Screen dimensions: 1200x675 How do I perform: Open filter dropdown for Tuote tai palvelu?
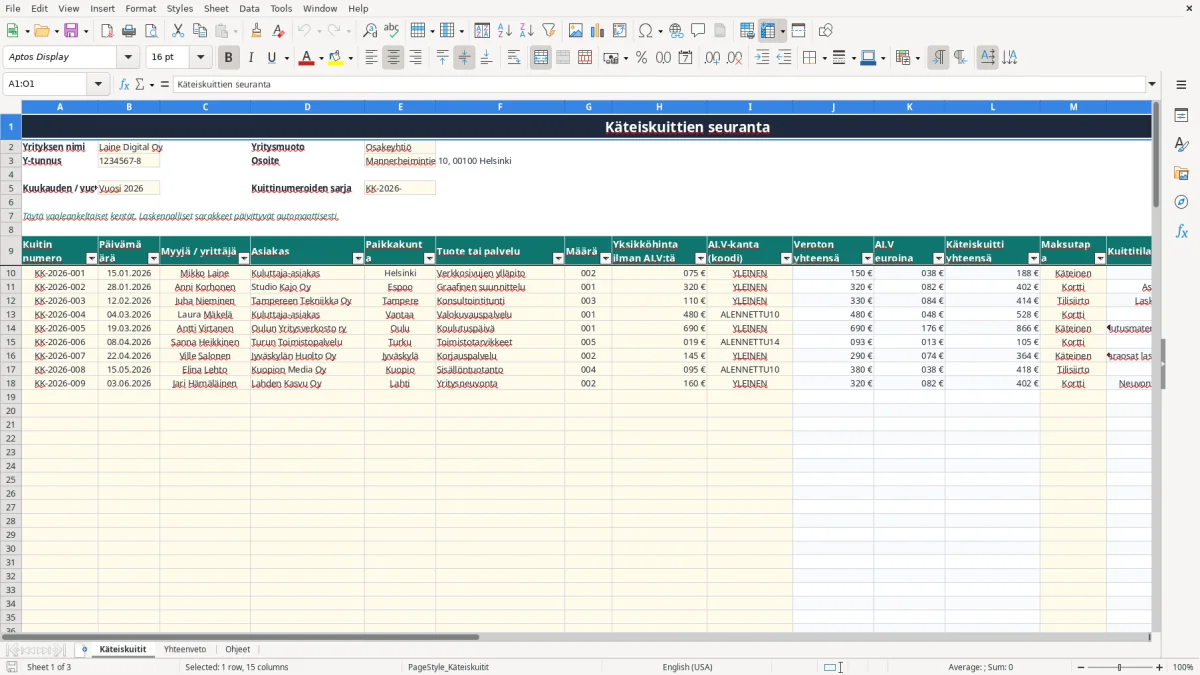557,258
